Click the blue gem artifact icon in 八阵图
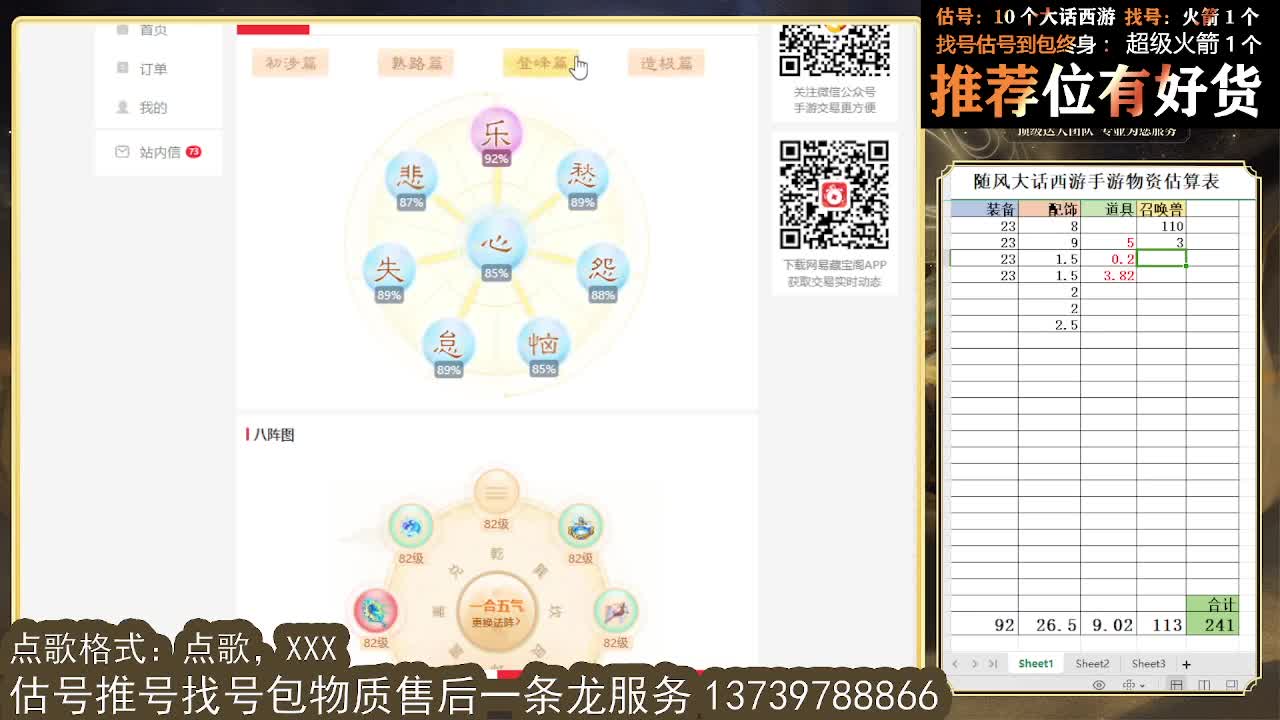This screenshot has height=720, width=1280. click(412, 528)
